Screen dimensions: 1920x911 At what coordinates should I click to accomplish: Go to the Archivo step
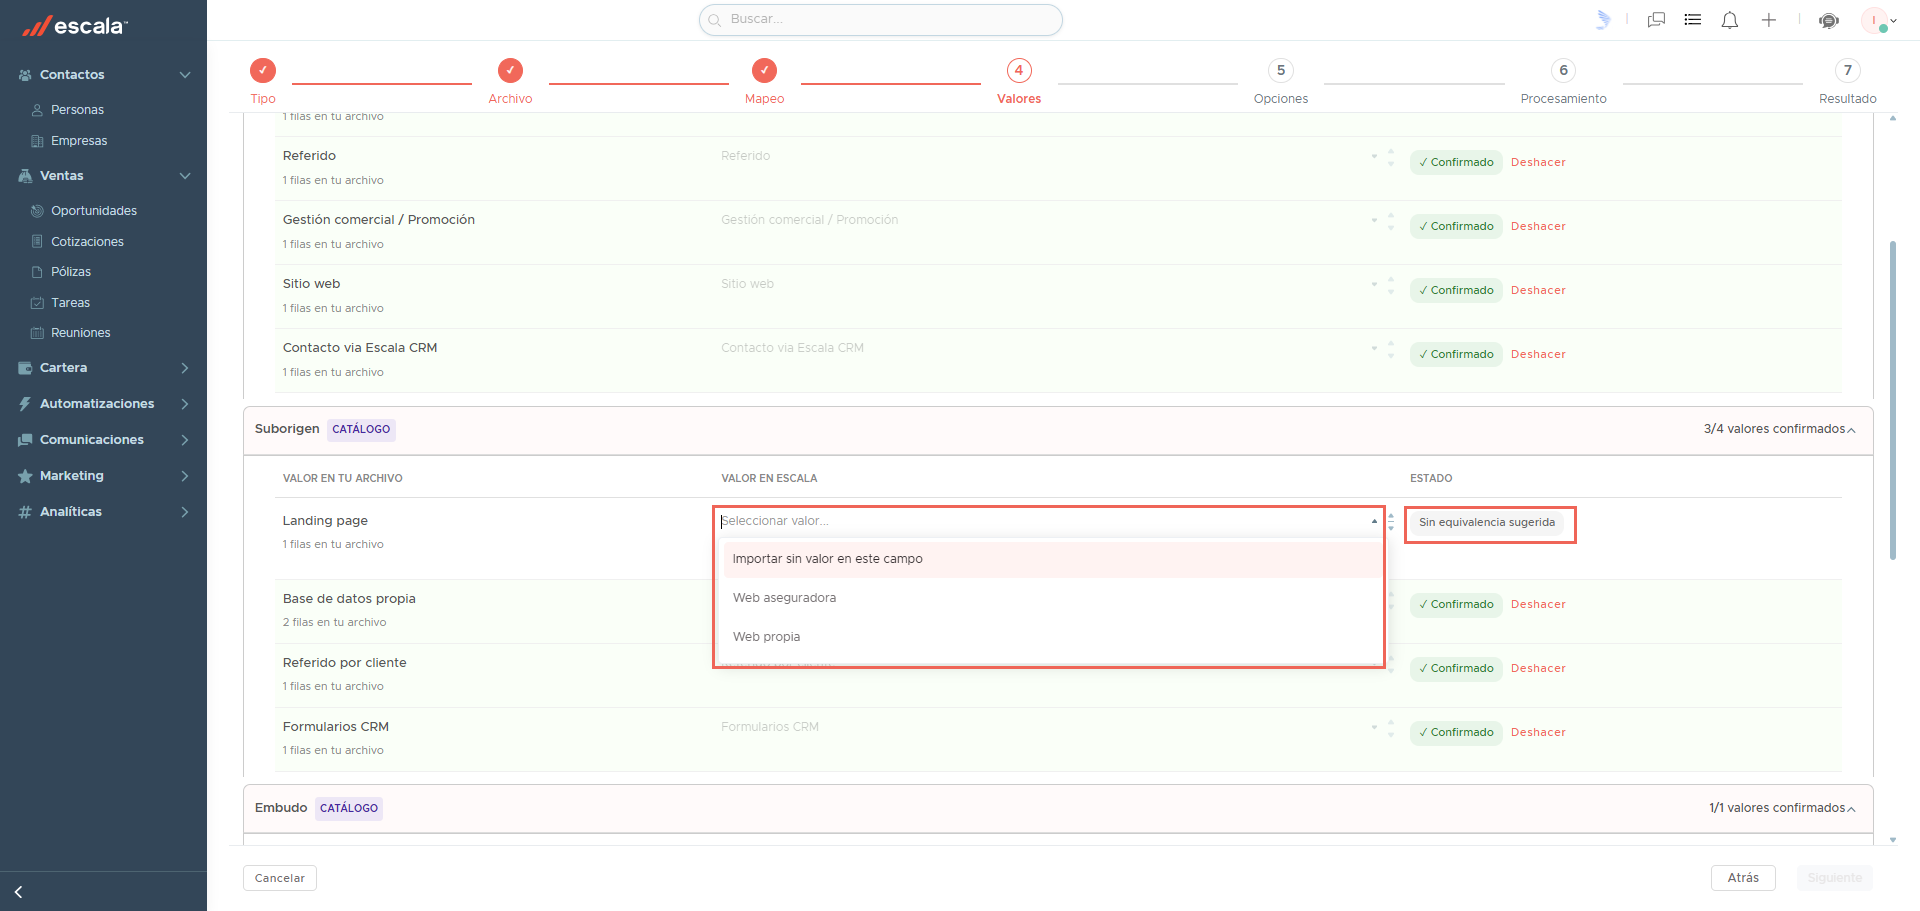point(510,80)
